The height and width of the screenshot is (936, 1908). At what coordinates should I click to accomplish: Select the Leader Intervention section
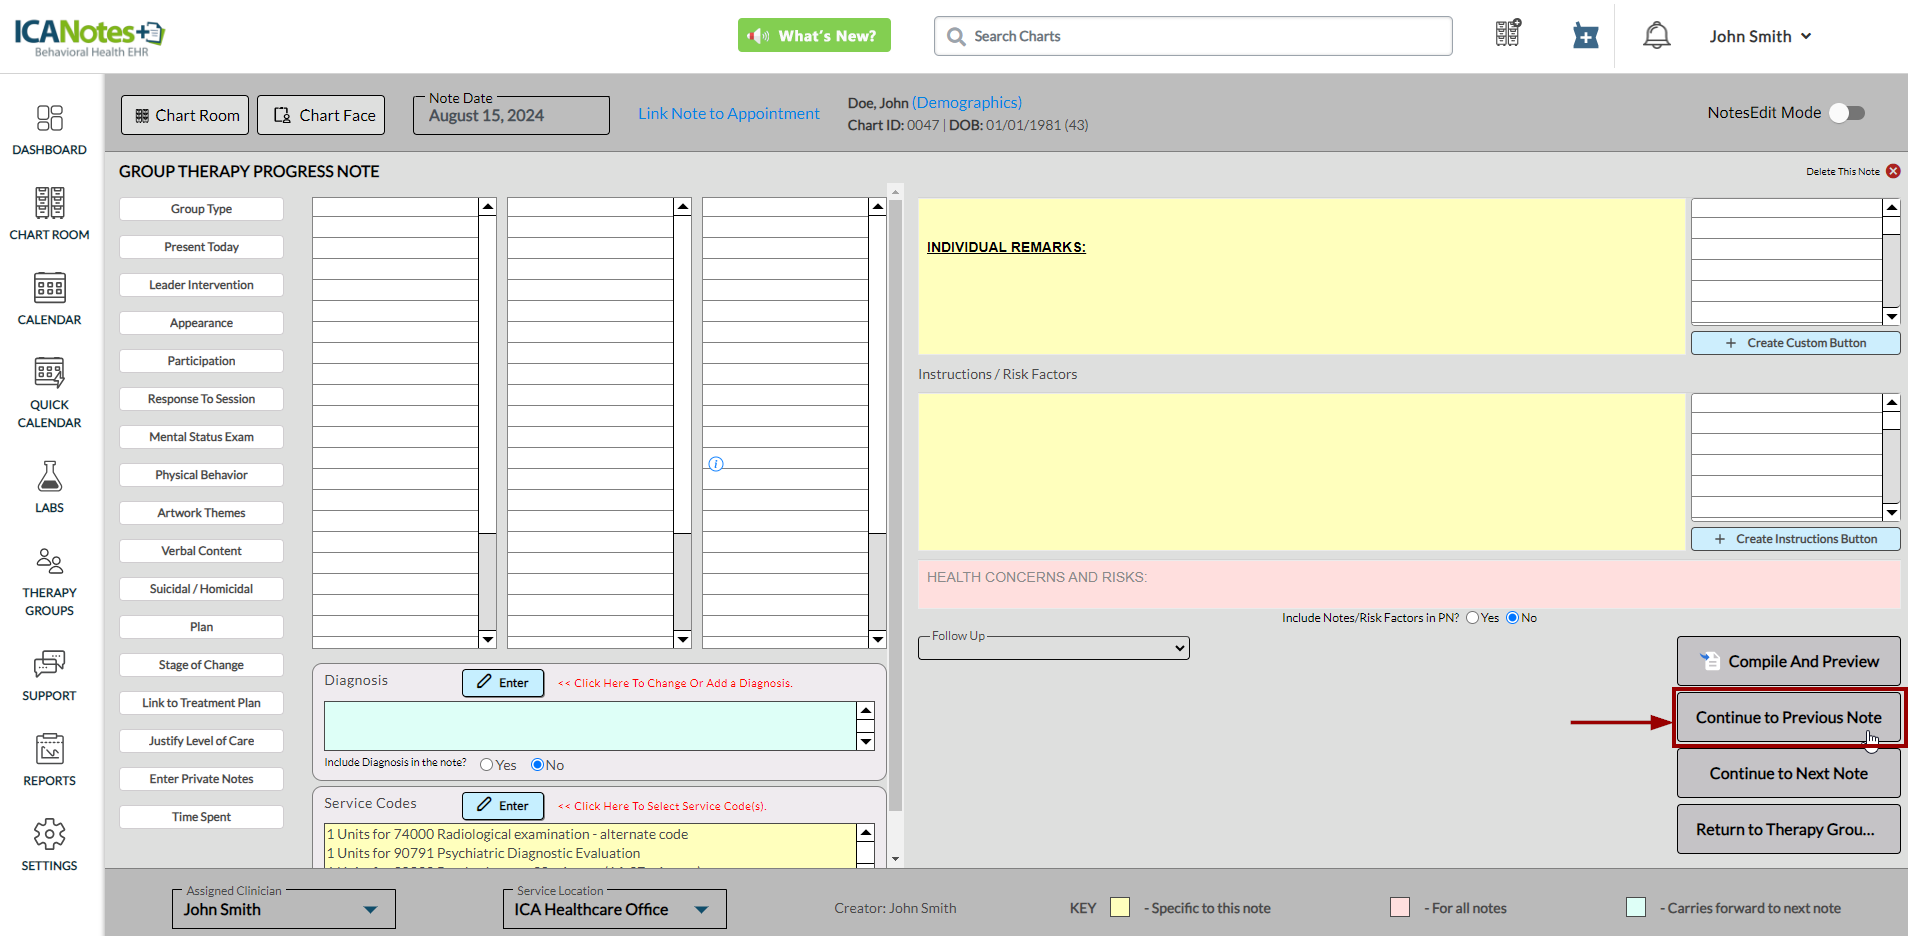point(201,285)
